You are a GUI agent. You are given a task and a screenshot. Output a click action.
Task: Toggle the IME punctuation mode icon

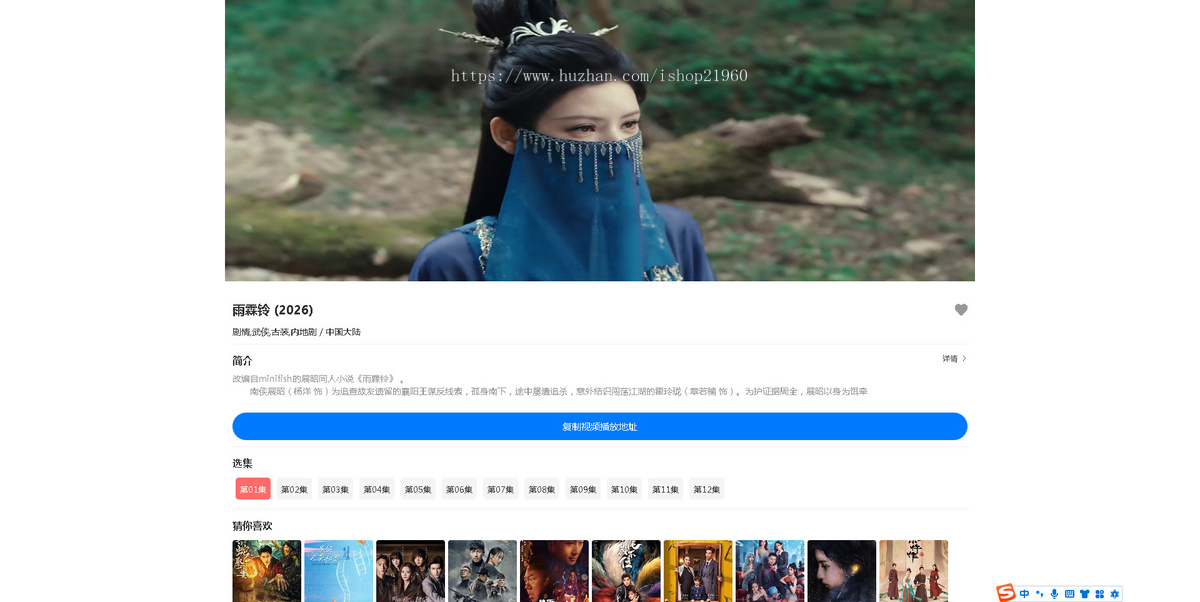[1039, 594]
